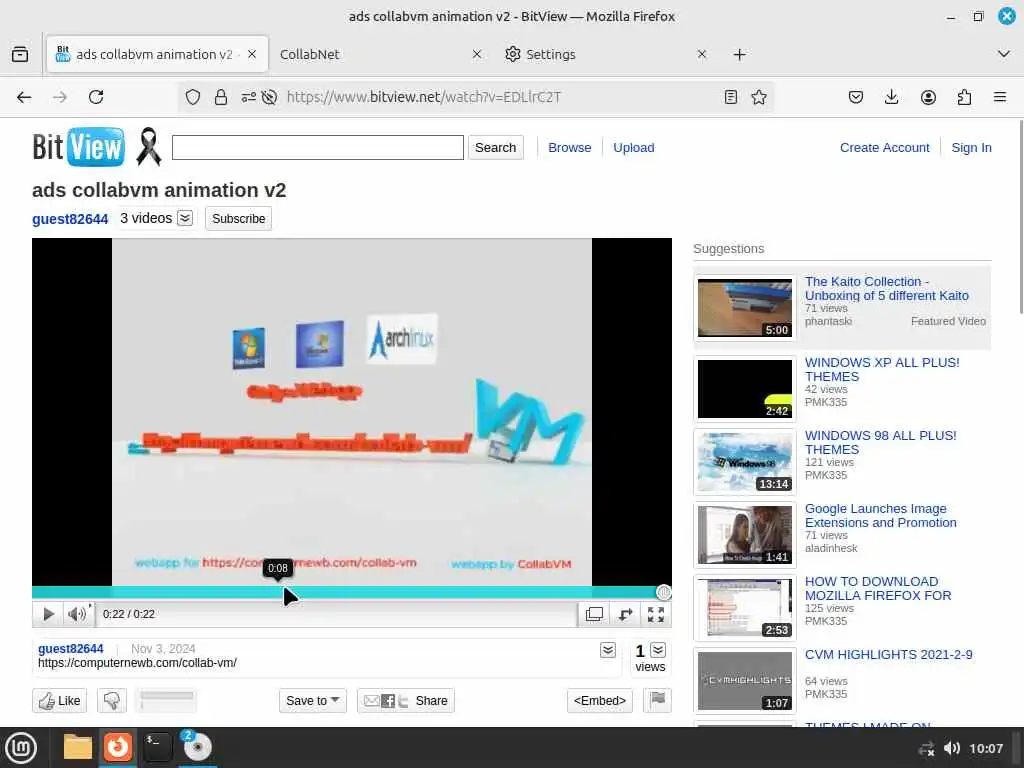Subscribe to guest82644 with the Subscribe button
1024x768 pixels.
(x=238, y=219)
